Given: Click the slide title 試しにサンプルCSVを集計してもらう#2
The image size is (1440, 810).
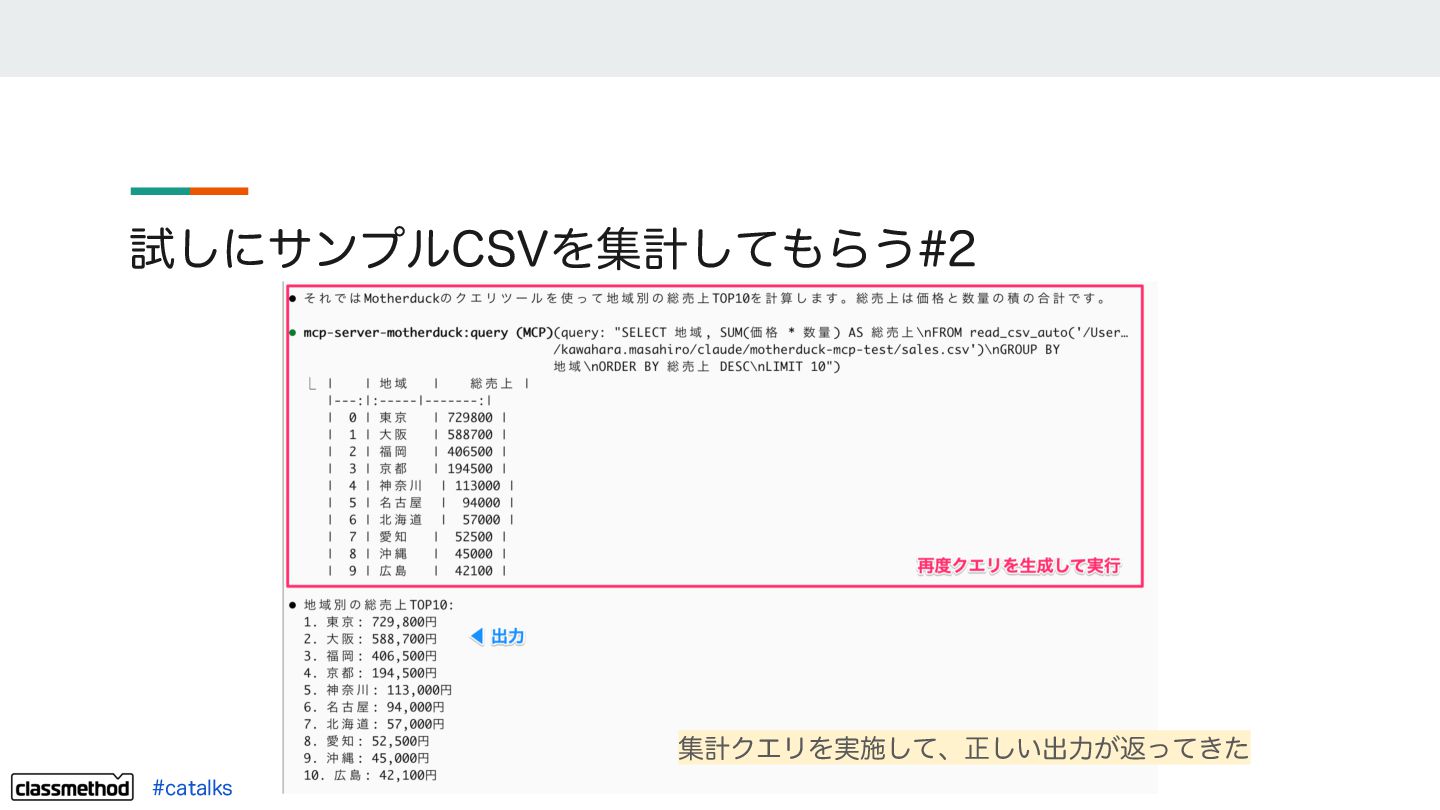Looking at the screenshot, I should click(553, 249).
